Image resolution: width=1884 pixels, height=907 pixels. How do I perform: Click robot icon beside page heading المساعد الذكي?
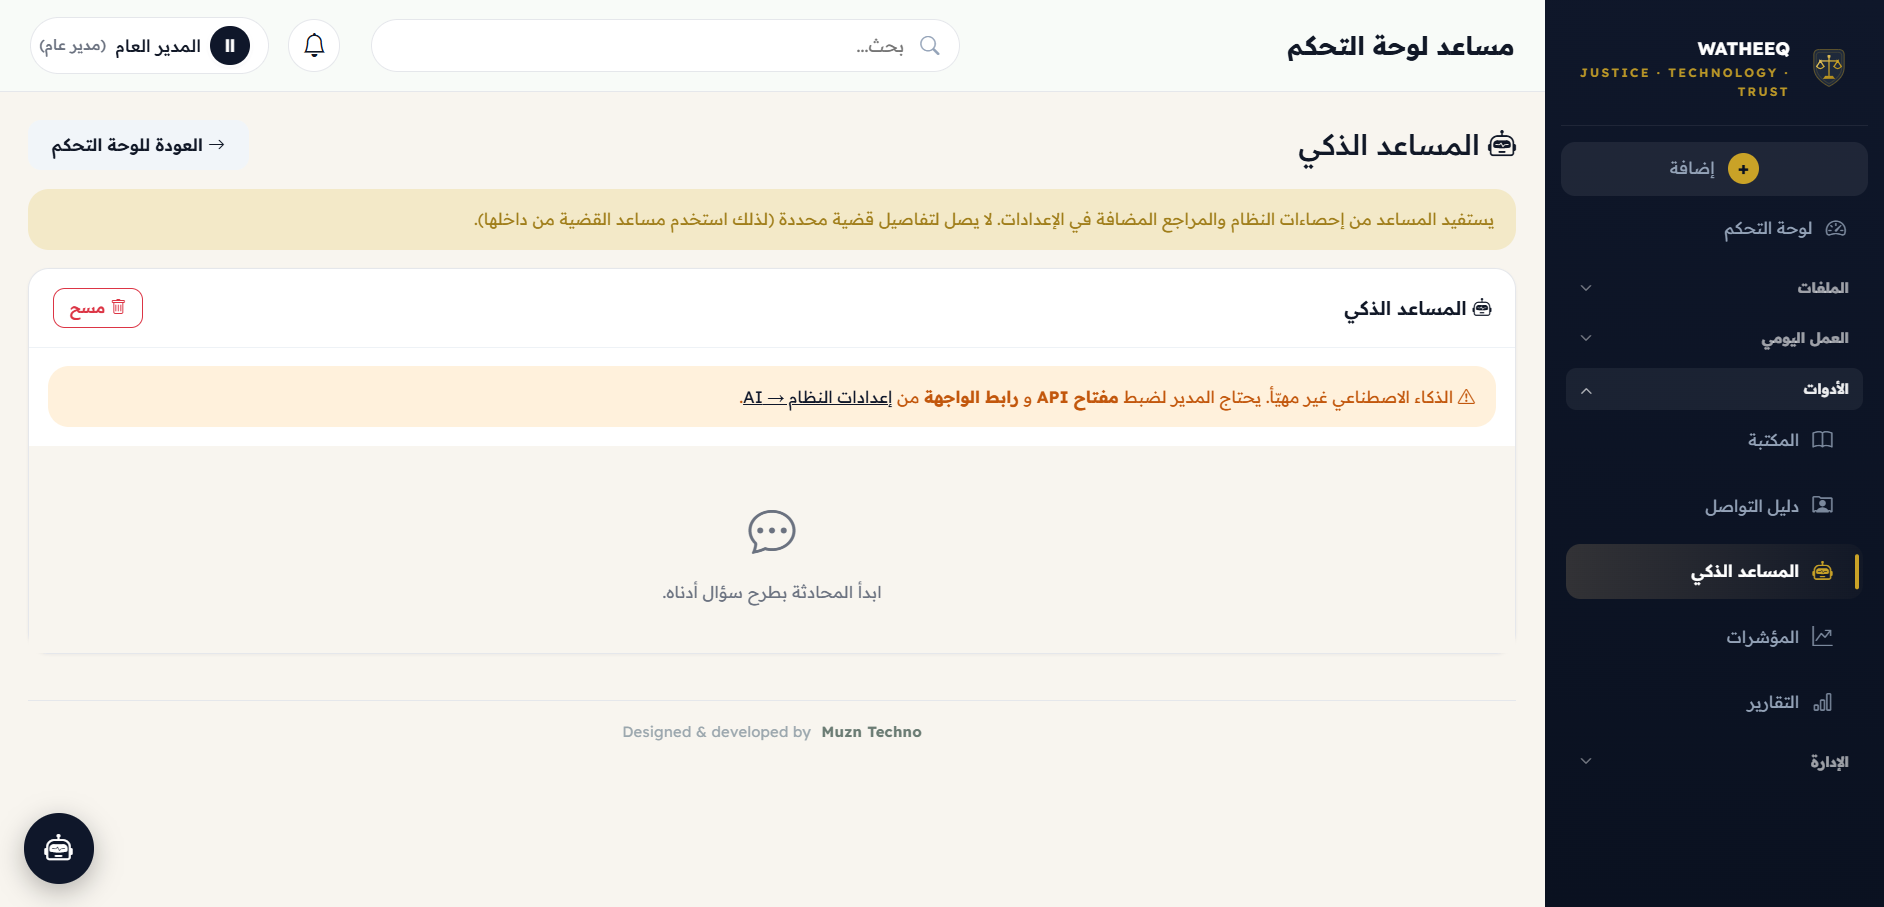click(1502, 145)
